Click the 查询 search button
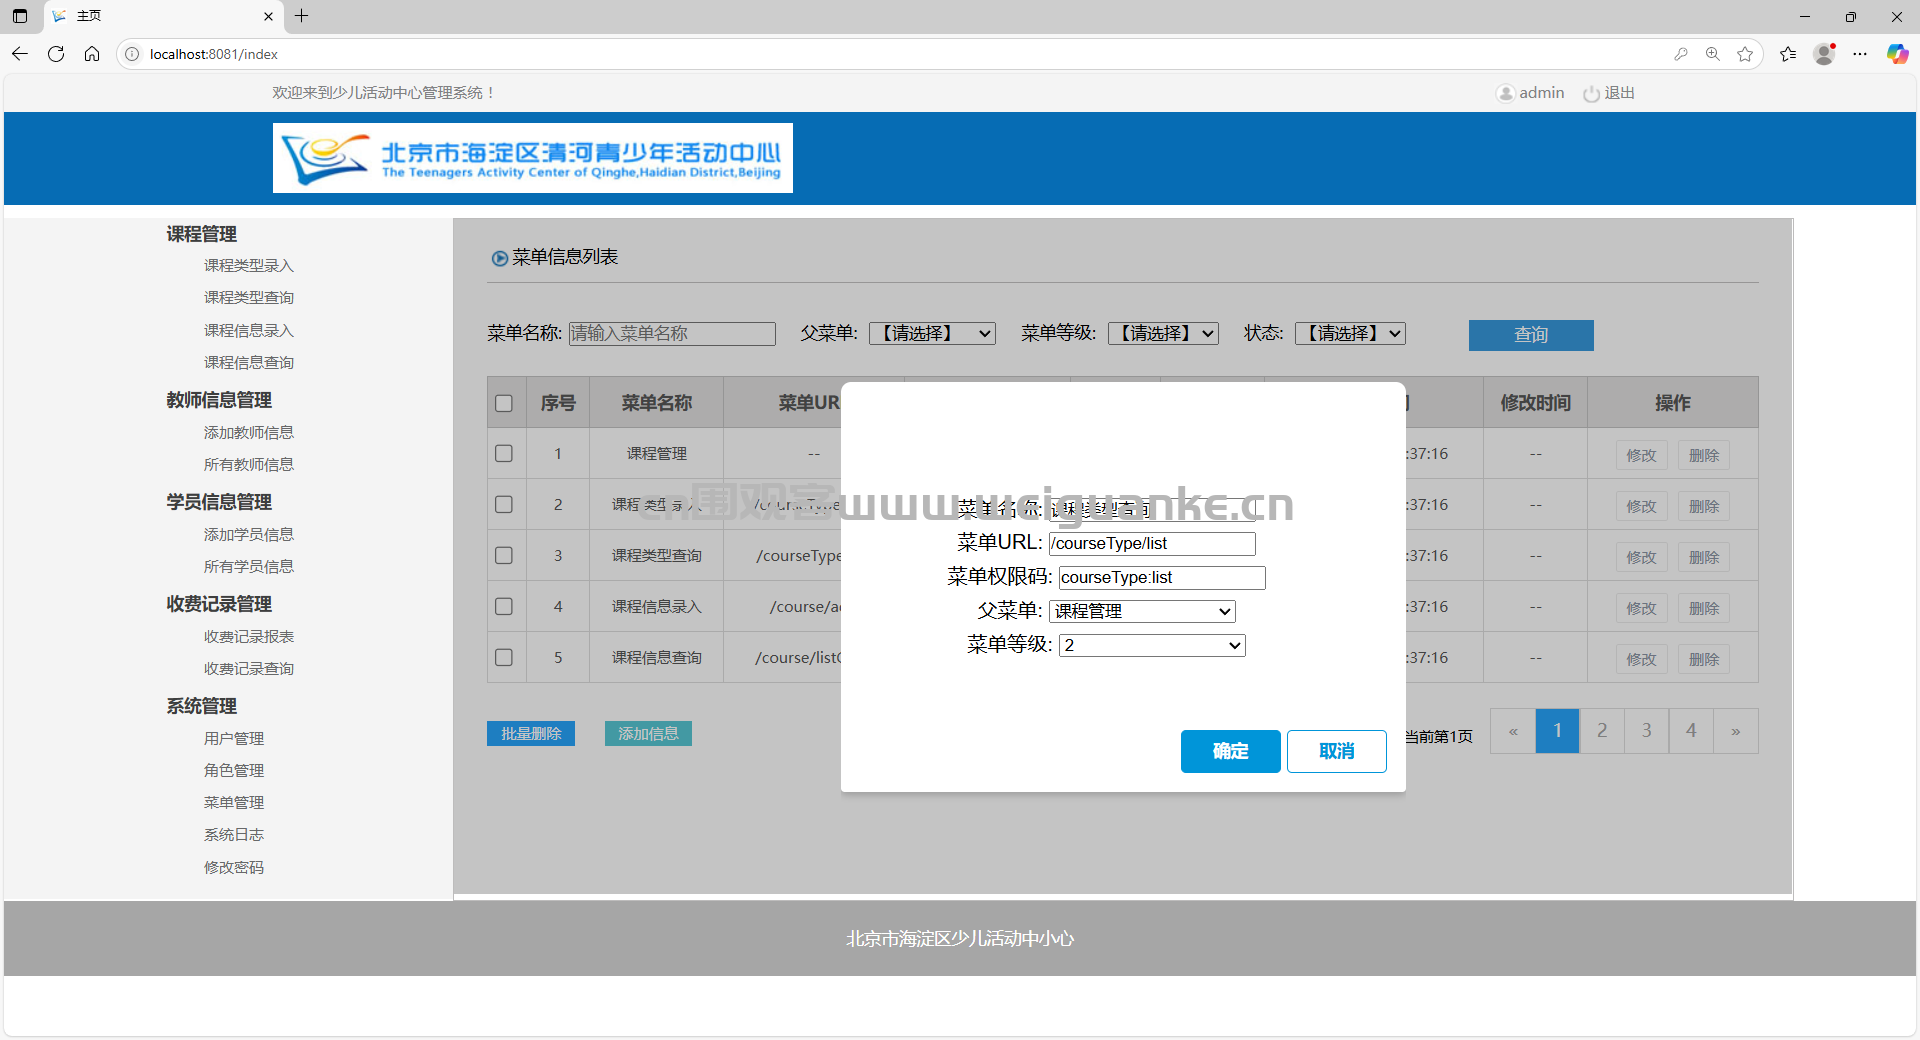The height and width of the screenshot is (1040, 1920). [x=1531, y=335]
